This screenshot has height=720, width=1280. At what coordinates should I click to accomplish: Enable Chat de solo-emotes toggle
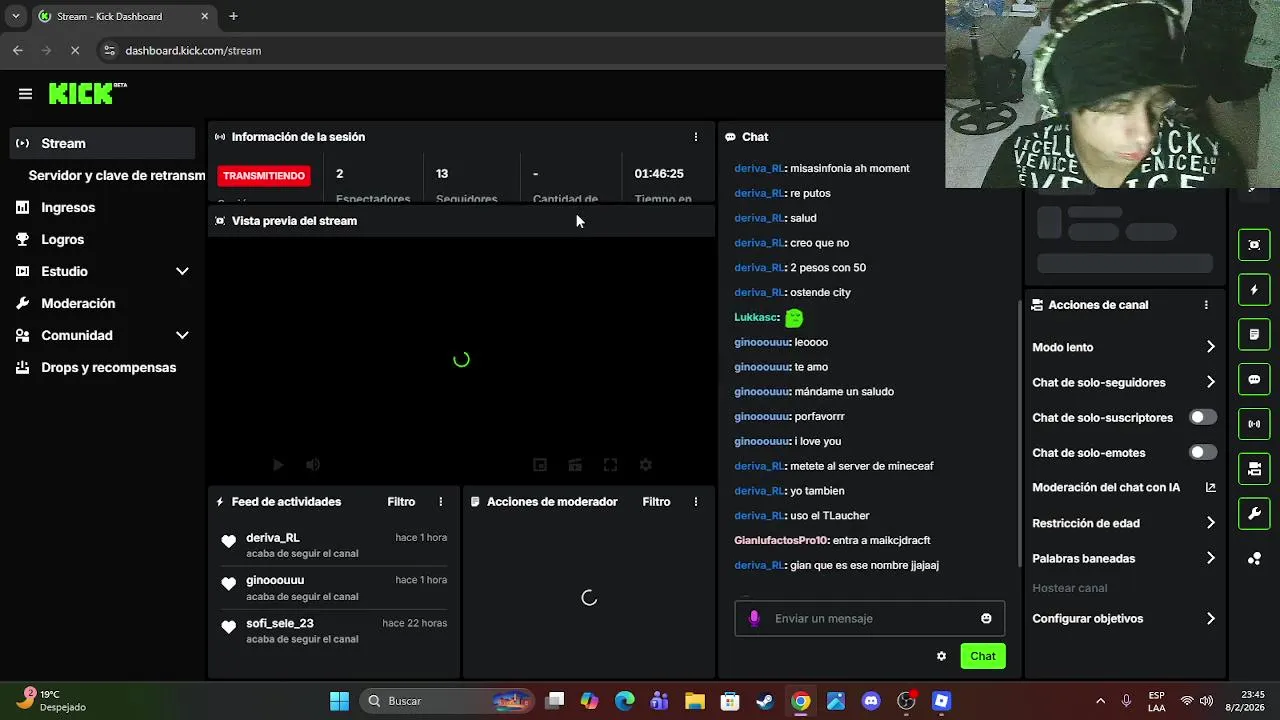click(x=1203, y=452)
